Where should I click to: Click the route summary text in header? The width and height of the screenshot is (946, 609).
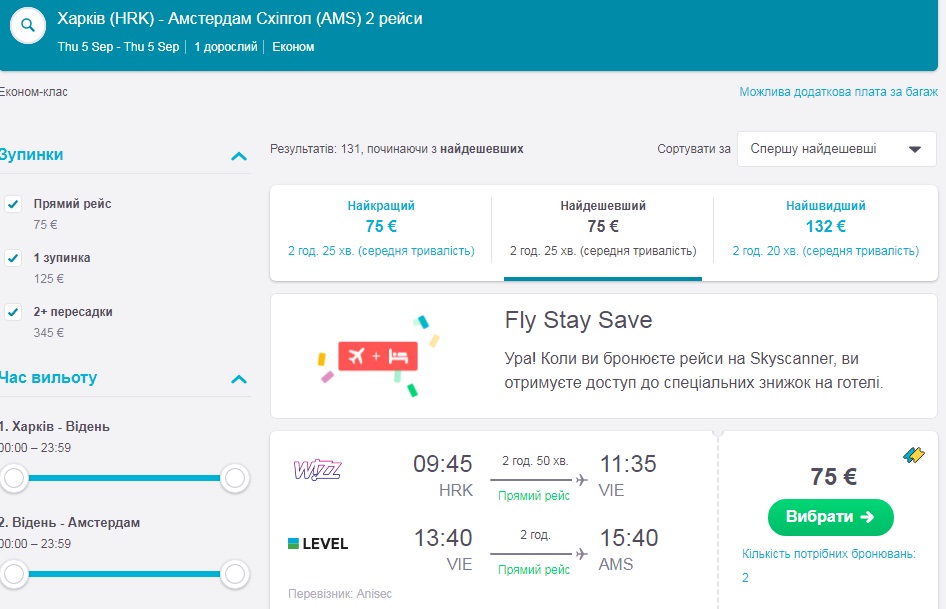(x=240, y=19)
